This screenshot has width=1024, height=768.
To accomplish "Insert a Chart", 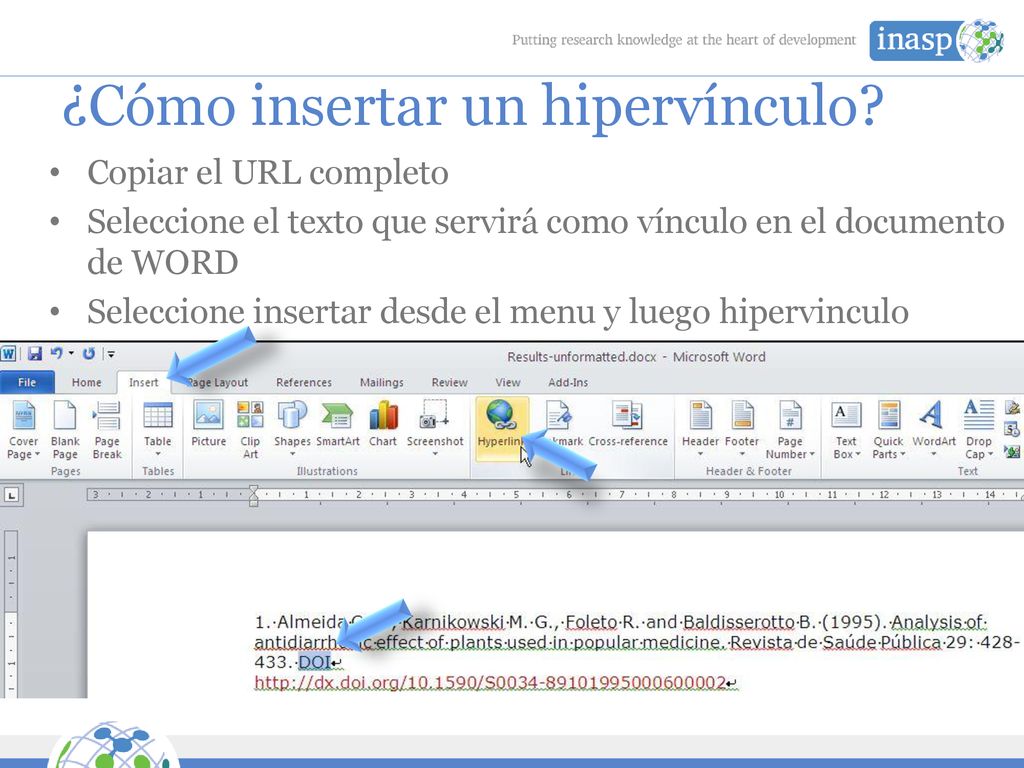I will pos(383,424).
